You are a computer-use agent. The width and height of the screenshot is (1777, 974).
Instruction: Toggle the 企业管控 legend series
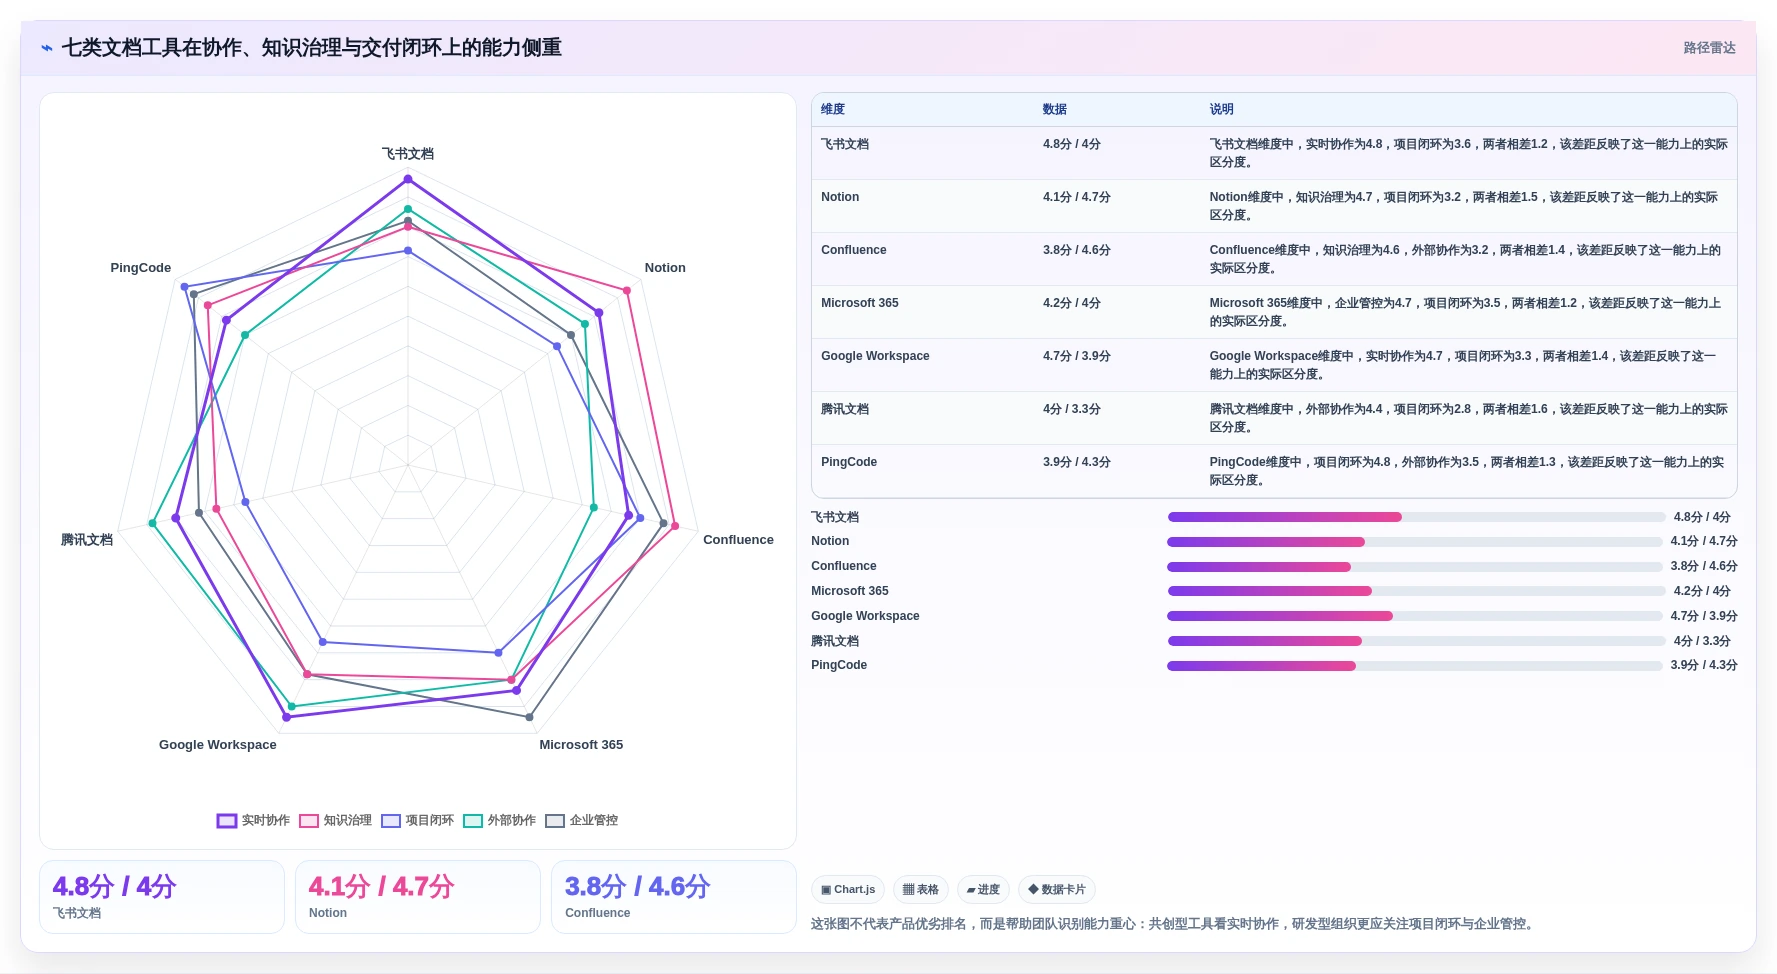[x=581, y=820]
